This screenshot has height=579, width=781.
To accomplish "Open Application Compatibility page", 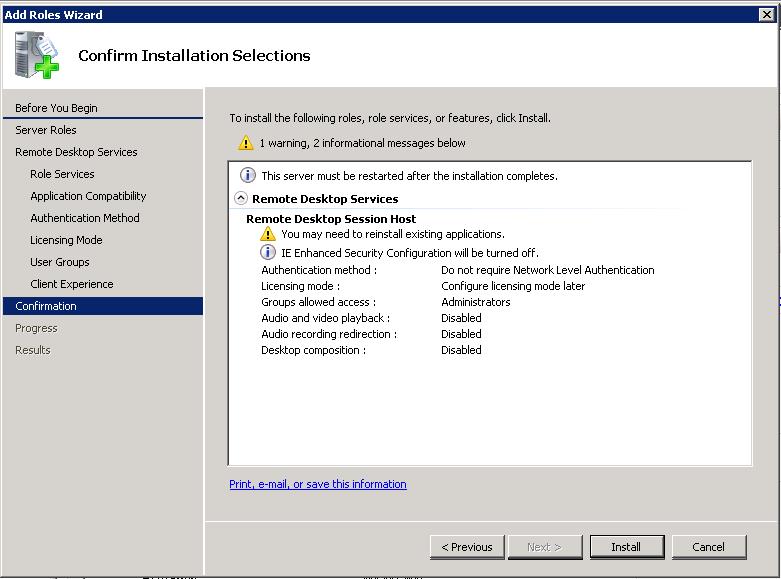I will 88,196.
